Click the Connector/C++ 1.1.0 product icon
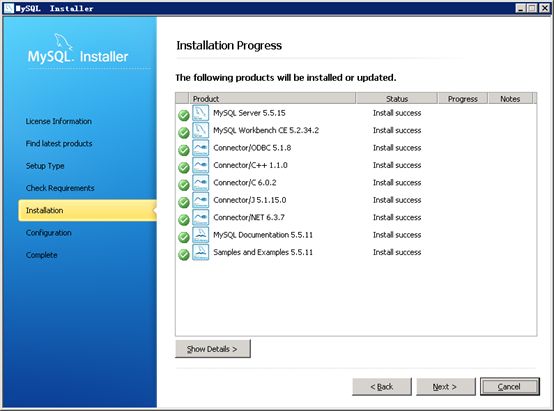554x411 pixels. coord(200,165)
